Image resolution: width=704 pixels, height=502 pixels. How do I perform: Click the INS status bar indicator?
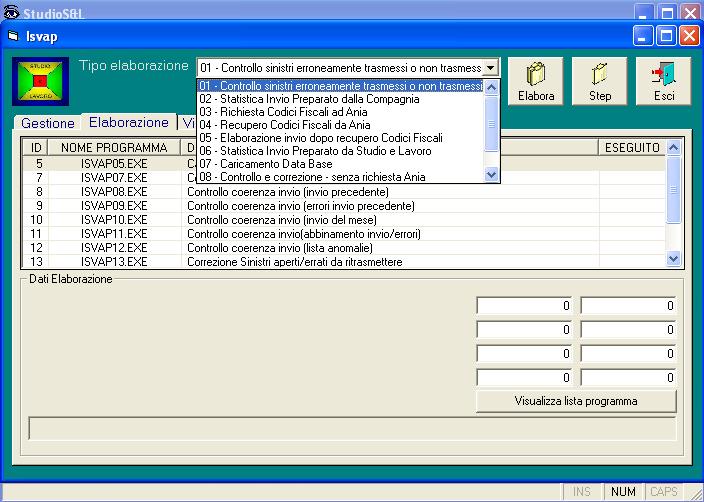[582, 492]
